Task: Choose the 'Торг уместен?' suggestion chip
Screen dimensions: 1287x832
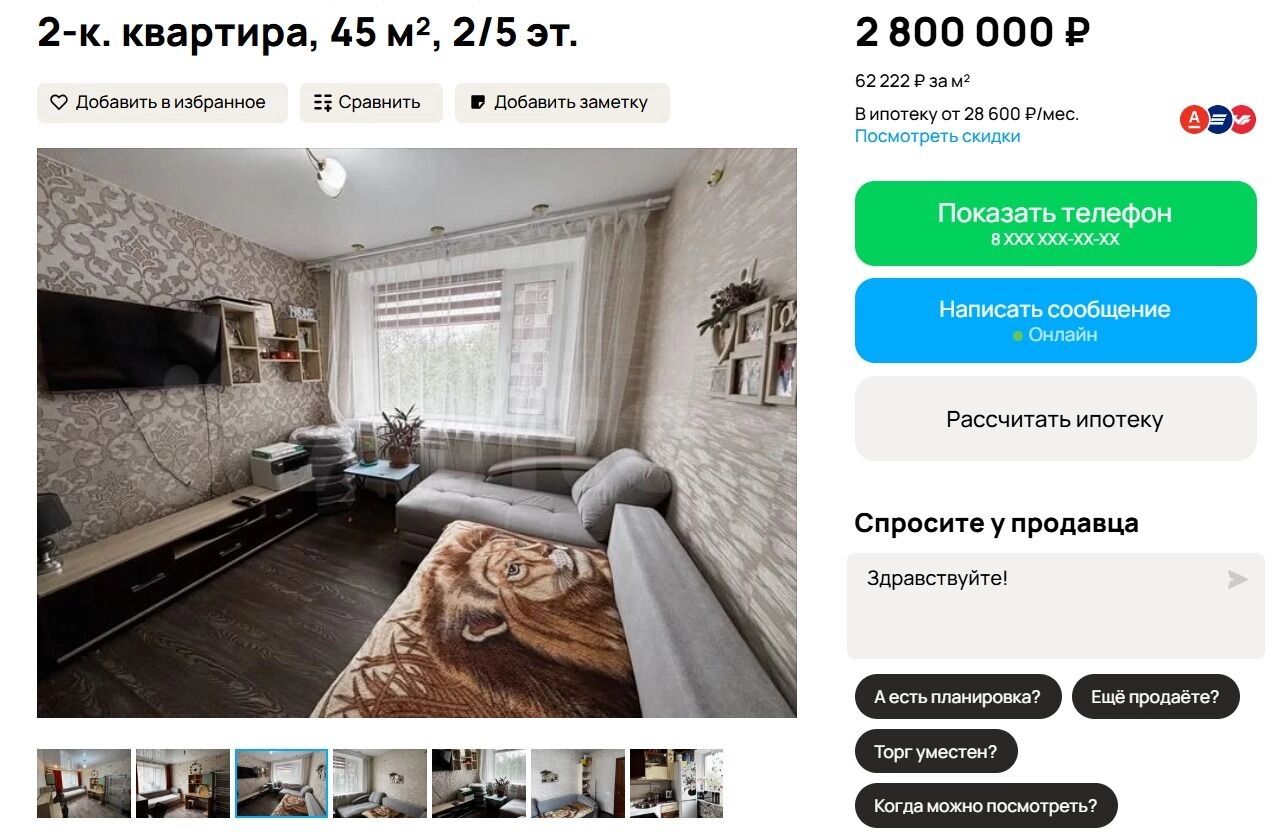Action: 936,752
